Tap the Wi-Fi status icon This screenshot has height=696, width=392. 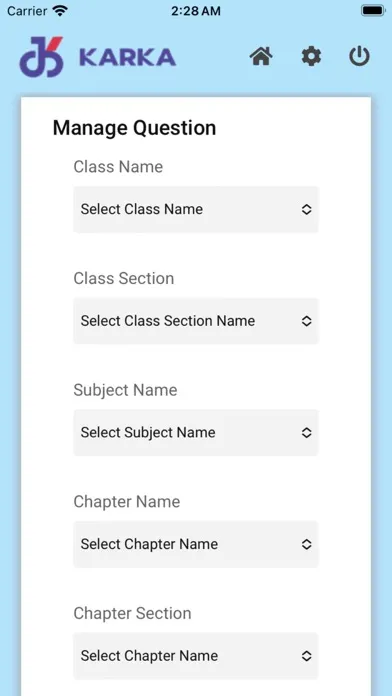[x=59, y=11]
